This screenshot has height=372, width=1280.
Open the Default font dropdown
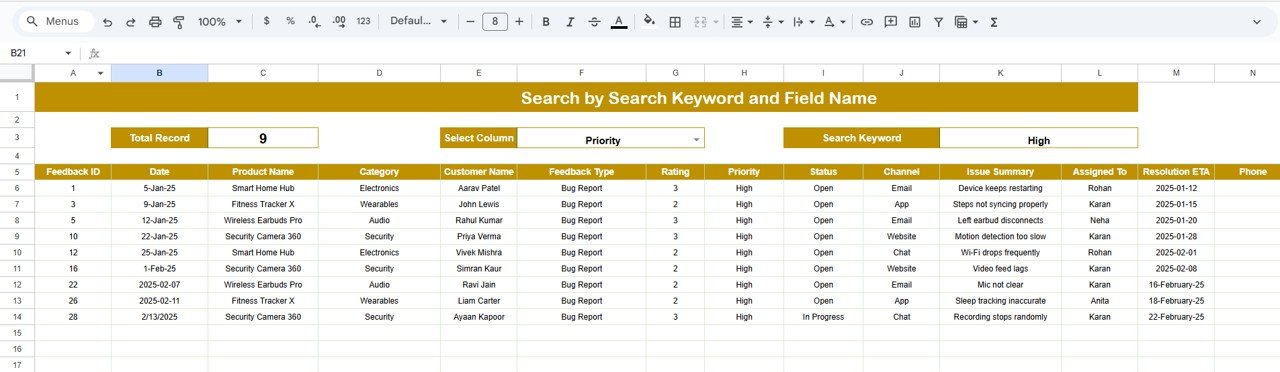pyautogui.click(x=418, y=21)
